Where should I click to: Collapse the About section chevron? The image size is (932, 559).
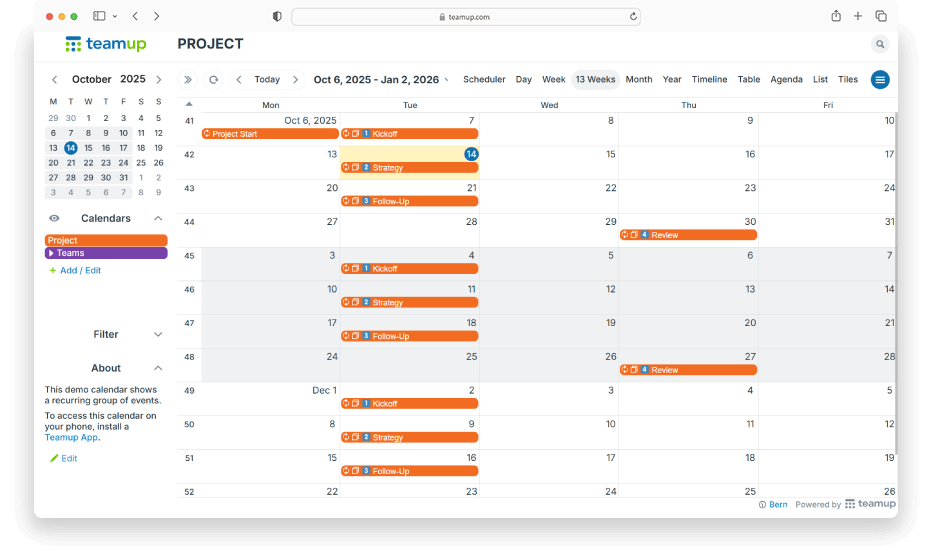pyautogui.click(x=158, y=368)
